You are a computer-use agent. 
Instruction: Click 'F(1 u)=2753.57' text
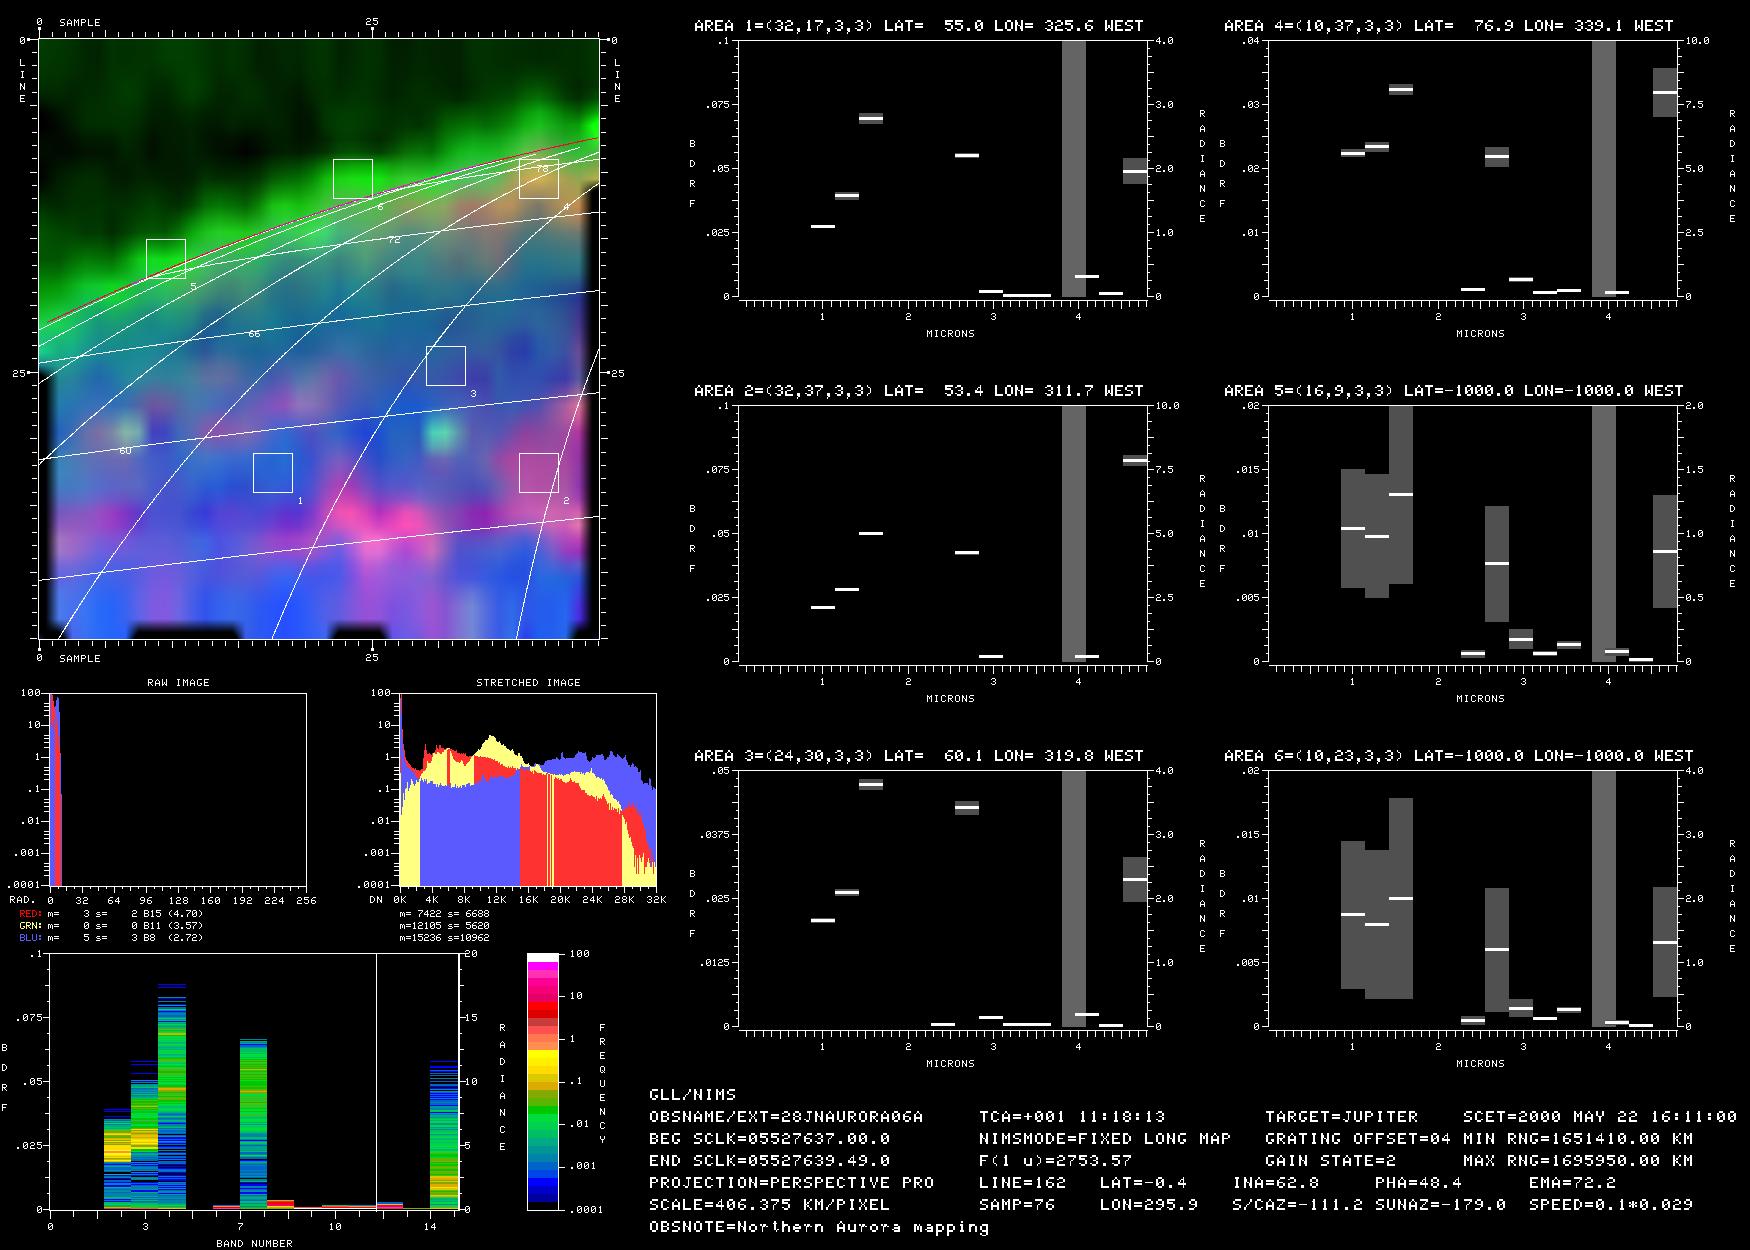(1055, 1161)
